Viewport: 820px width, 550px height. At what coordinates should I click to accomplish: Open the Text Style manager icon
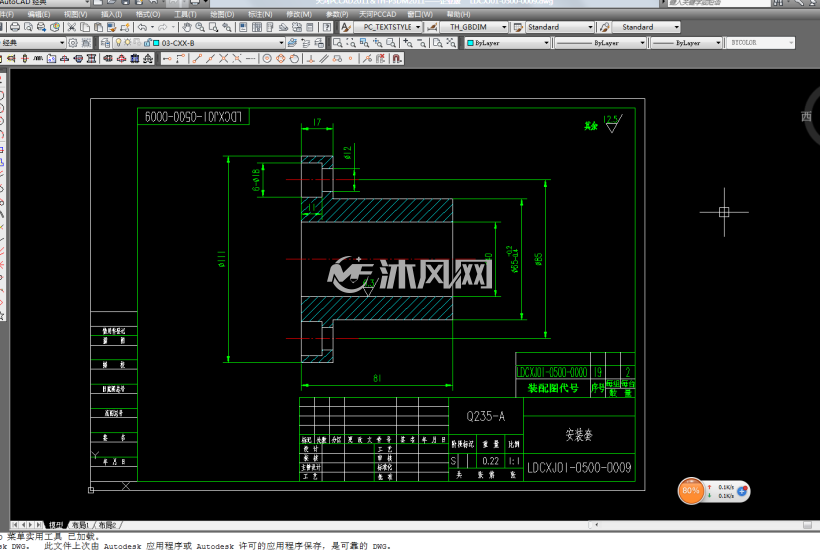pos(345,27)
